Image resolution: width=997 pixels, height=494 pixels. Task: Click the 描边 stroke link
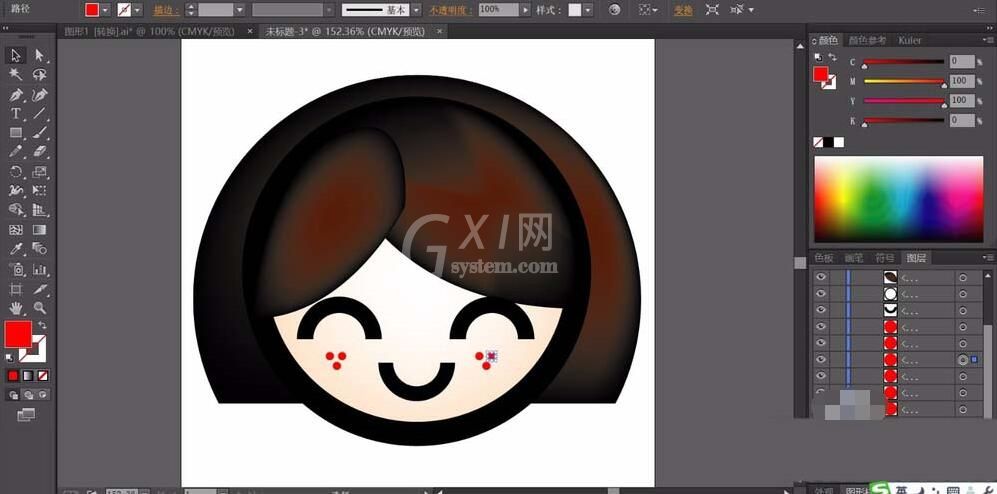coord(166,10)
